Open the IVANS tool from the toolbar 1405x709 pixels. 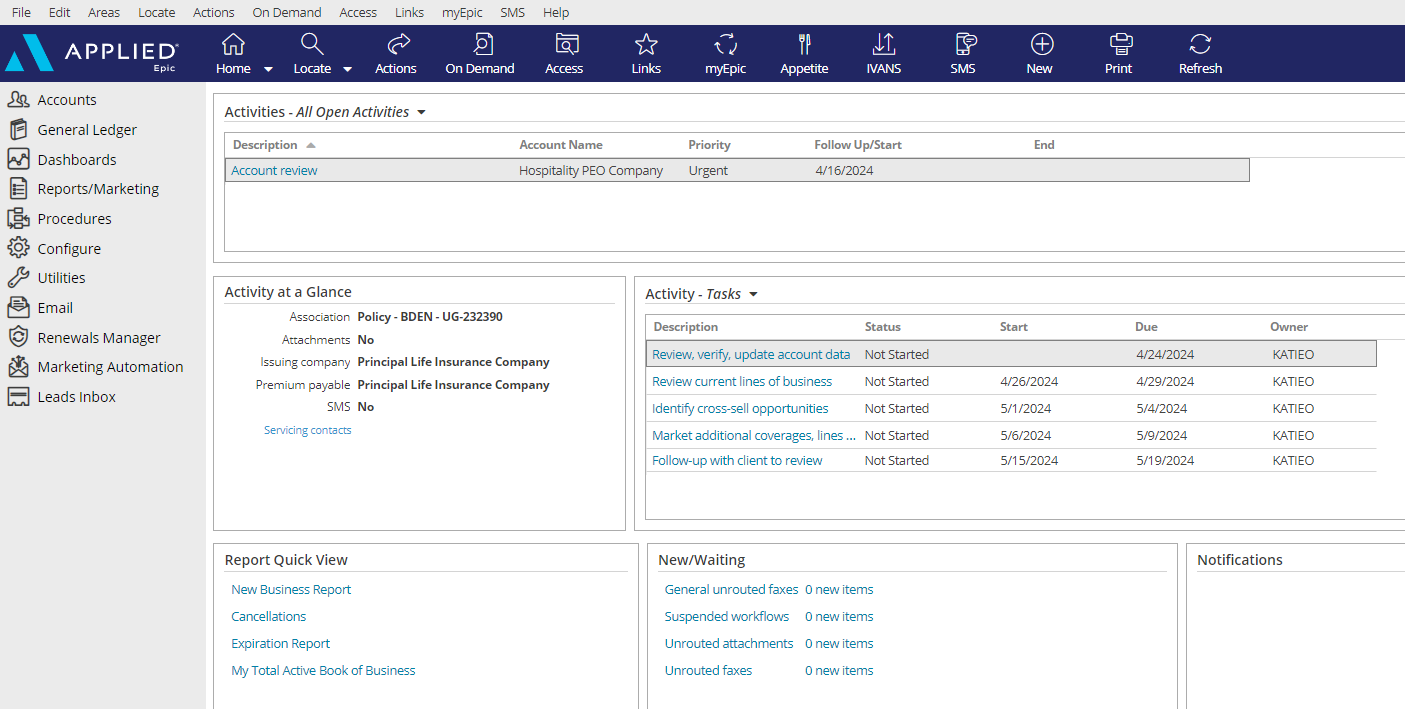pos(883,52)
